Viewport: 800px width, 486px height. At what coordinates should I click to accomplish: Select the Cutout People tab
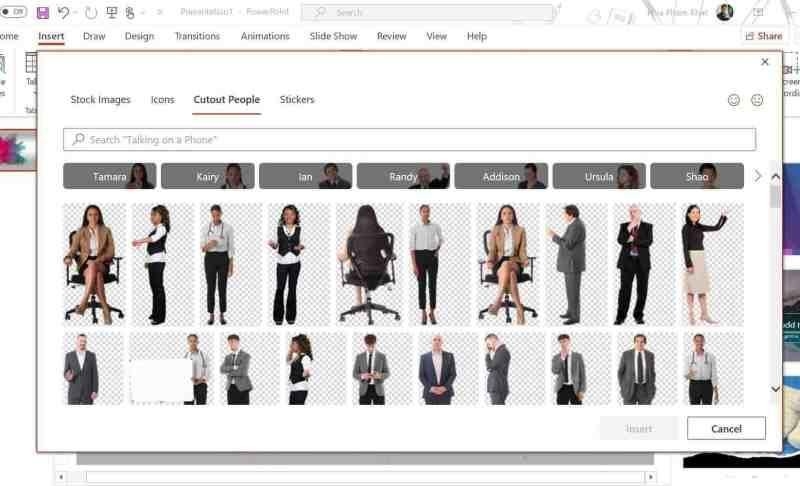click(227, 99)
